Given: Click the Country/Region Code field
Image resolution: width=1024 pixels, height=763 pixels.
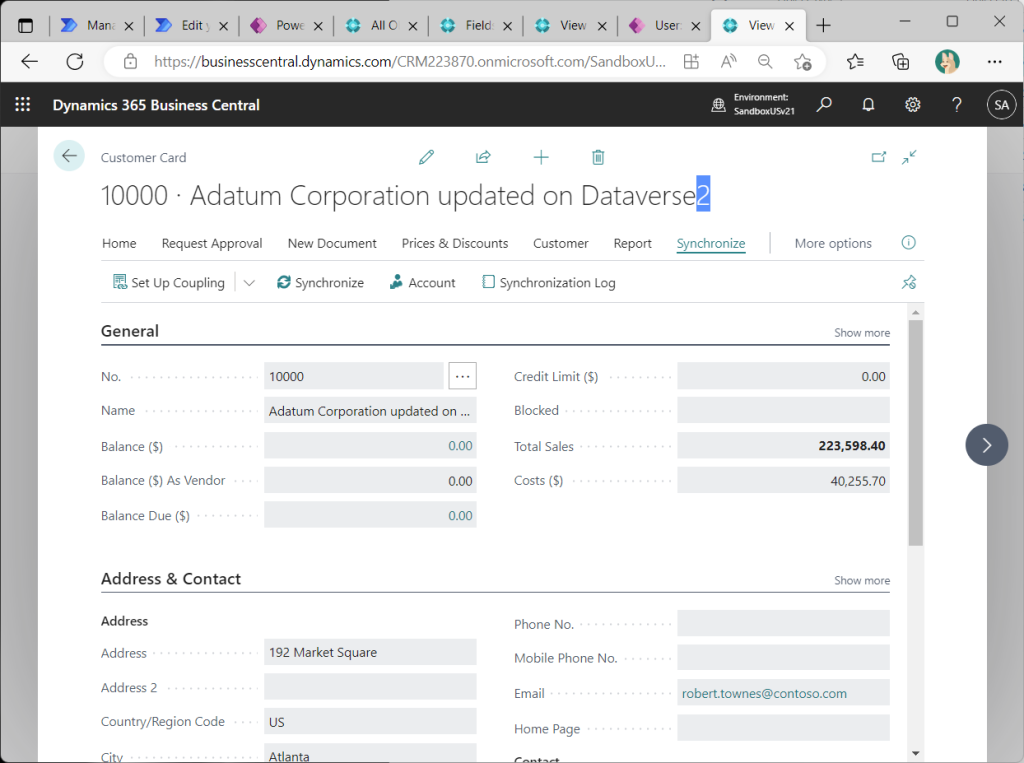Looking at the screenshot, I should tap(370, 722).
